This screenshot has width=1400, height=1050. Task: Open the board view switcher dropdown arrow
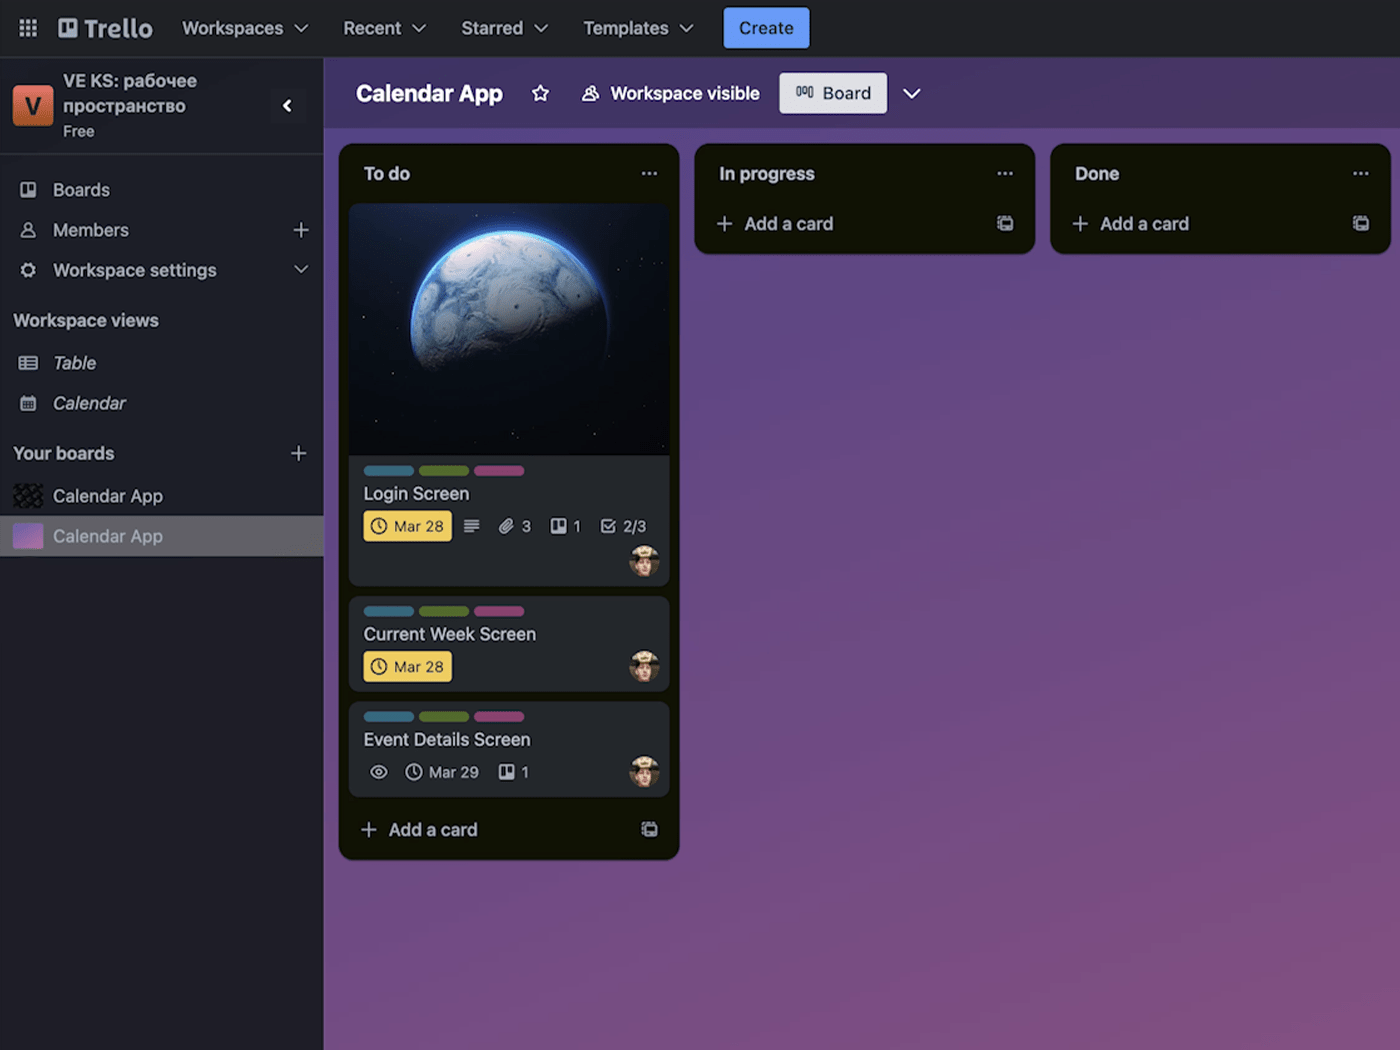(x=911, y=93)
